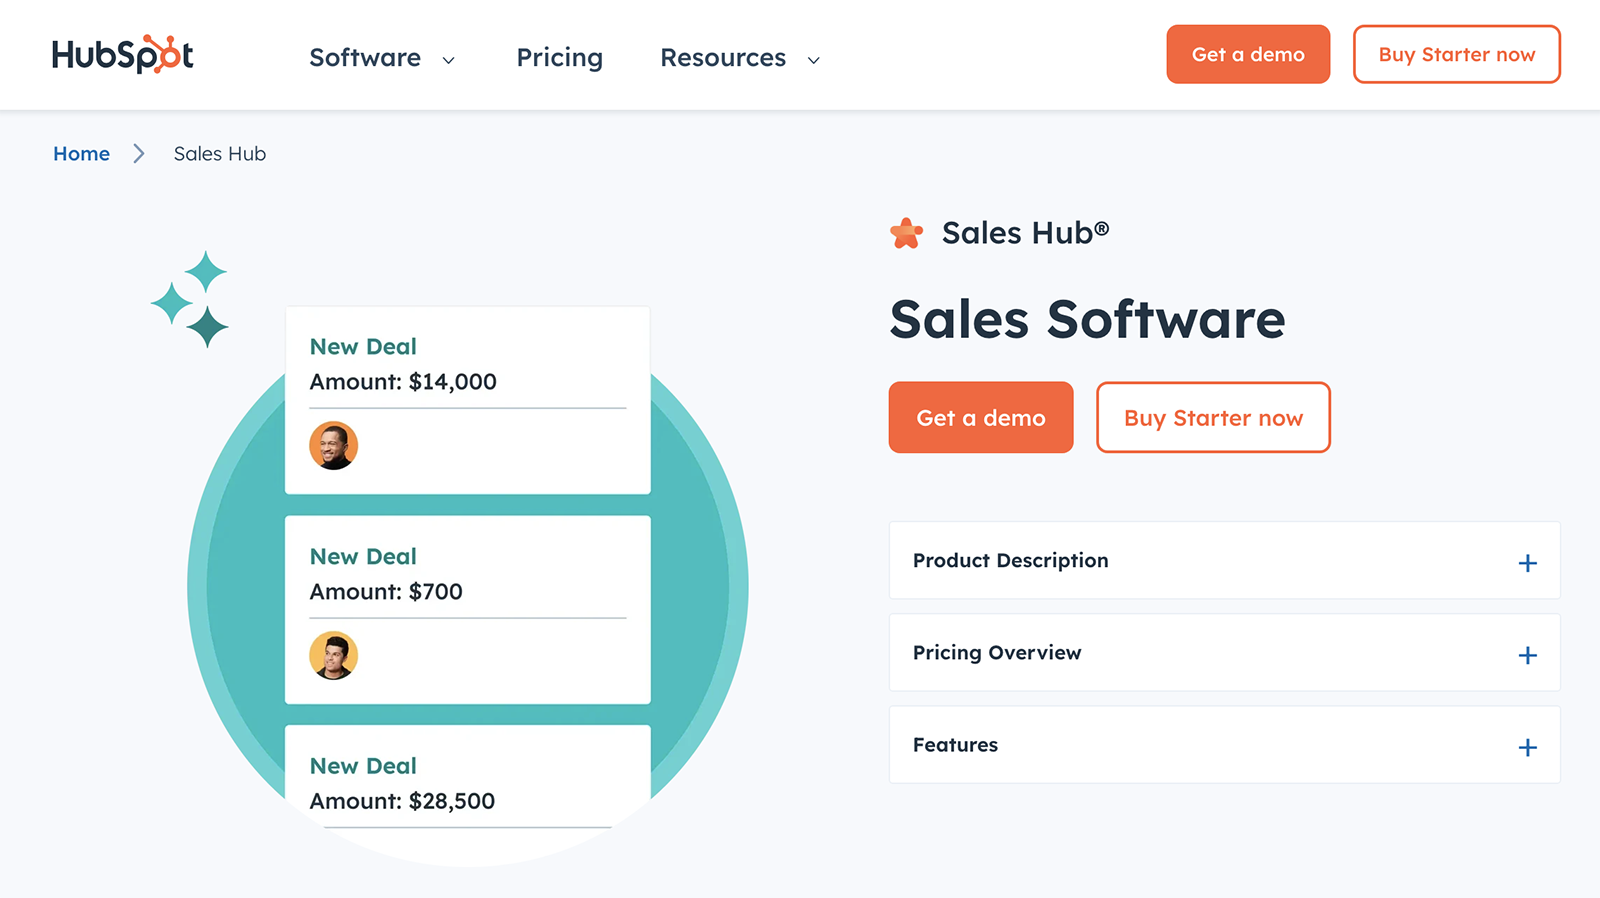The image size is (1600, 898).
Task: Click the avatar on the $700 deal card
Action: 334,656
